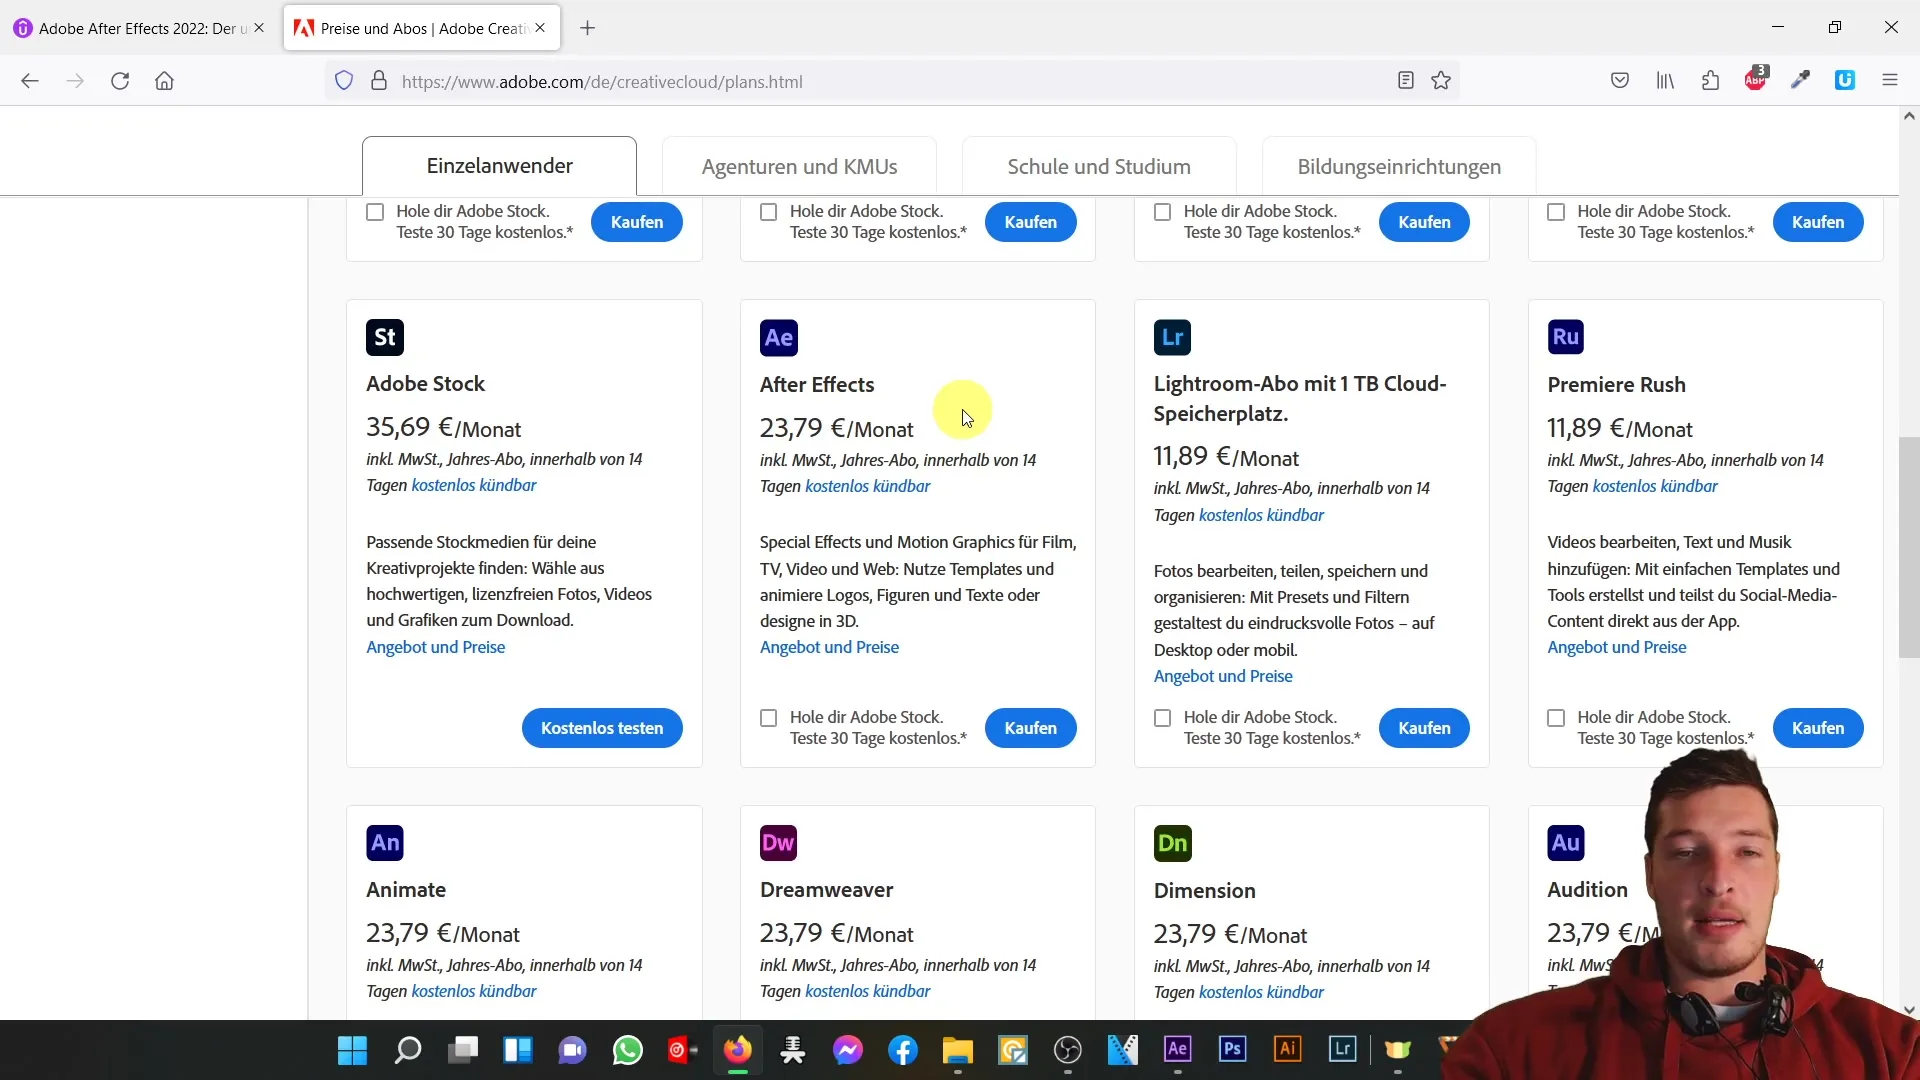This screenshot has height=1080, width=1920.
Task: Open Angebot und Preise for After Effects
Action: [x=829, y=647]
